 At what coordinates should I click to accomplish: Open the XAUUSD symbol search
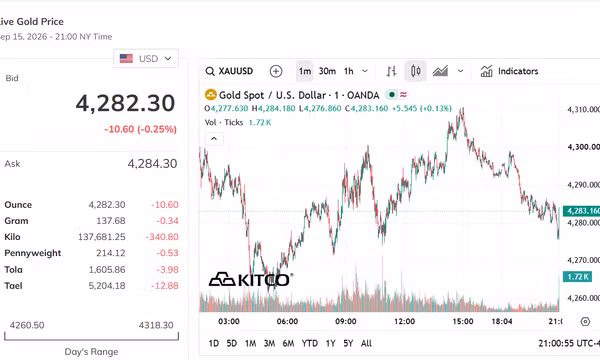(229, 71)
